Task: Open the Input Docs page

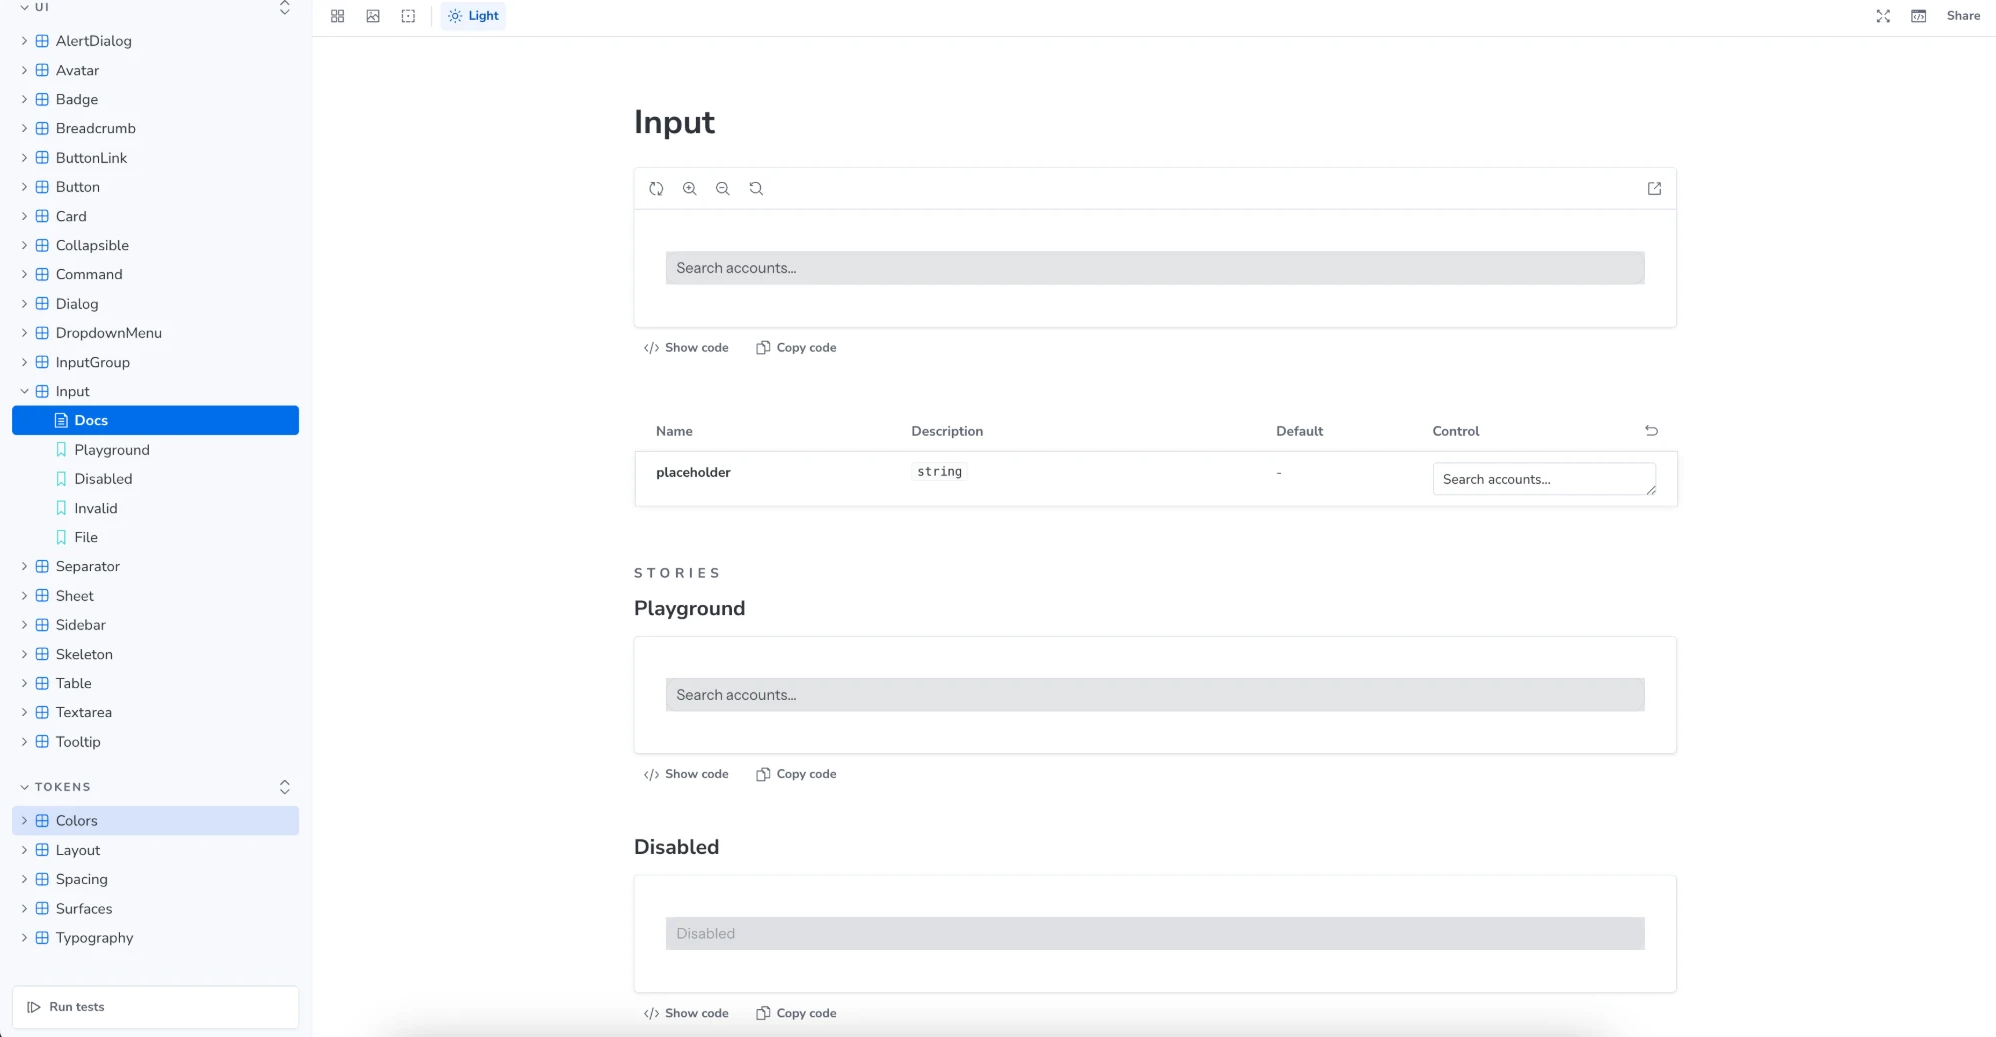Action: click(x=155, y=420)
